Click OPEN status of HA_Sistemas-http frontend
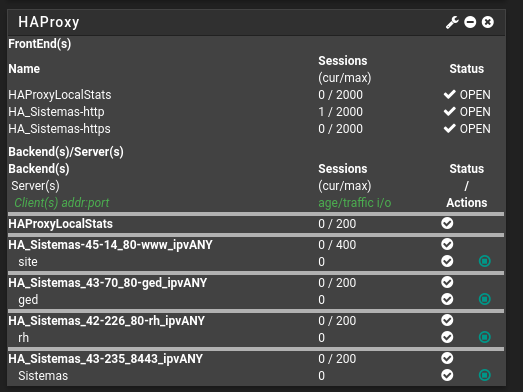The width and height of the screenshot is (523, 392). 467,112
